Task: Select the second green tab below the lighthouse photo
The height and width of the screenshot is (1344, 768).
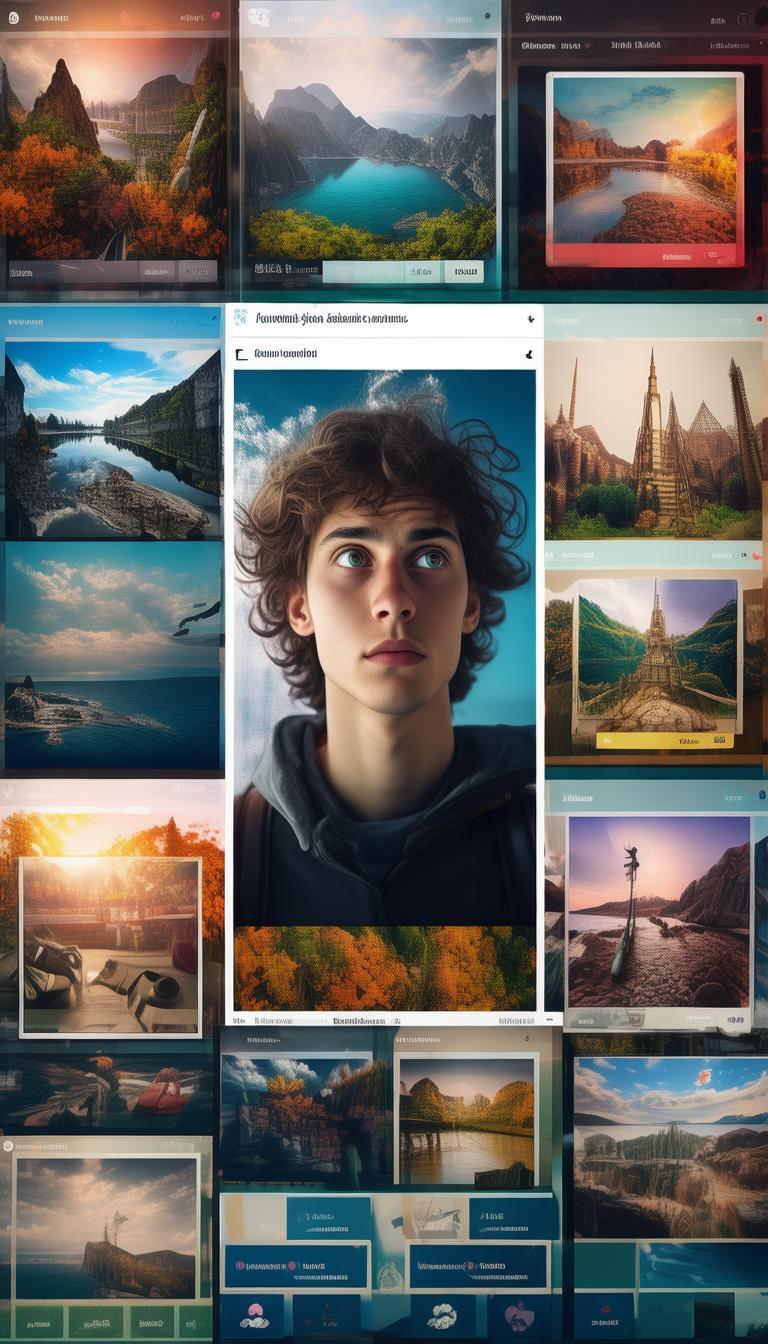Action: [95, 1321]
